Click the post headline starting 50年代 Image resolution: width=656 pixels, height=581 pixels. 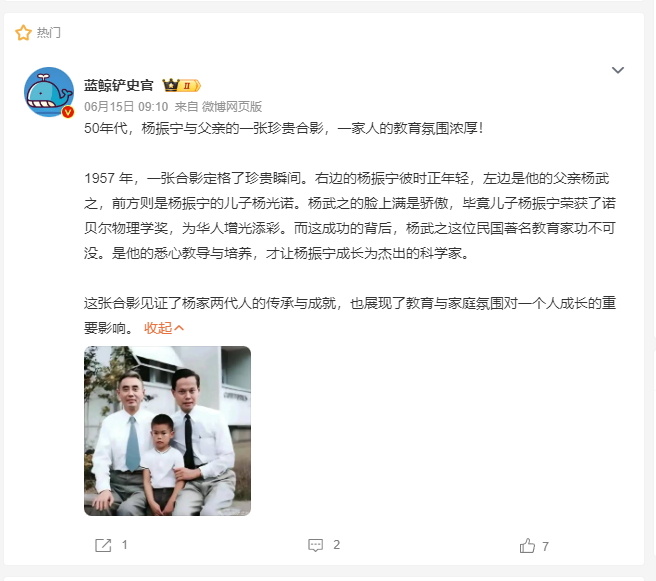pyautogui.click(x=284, y=128)
